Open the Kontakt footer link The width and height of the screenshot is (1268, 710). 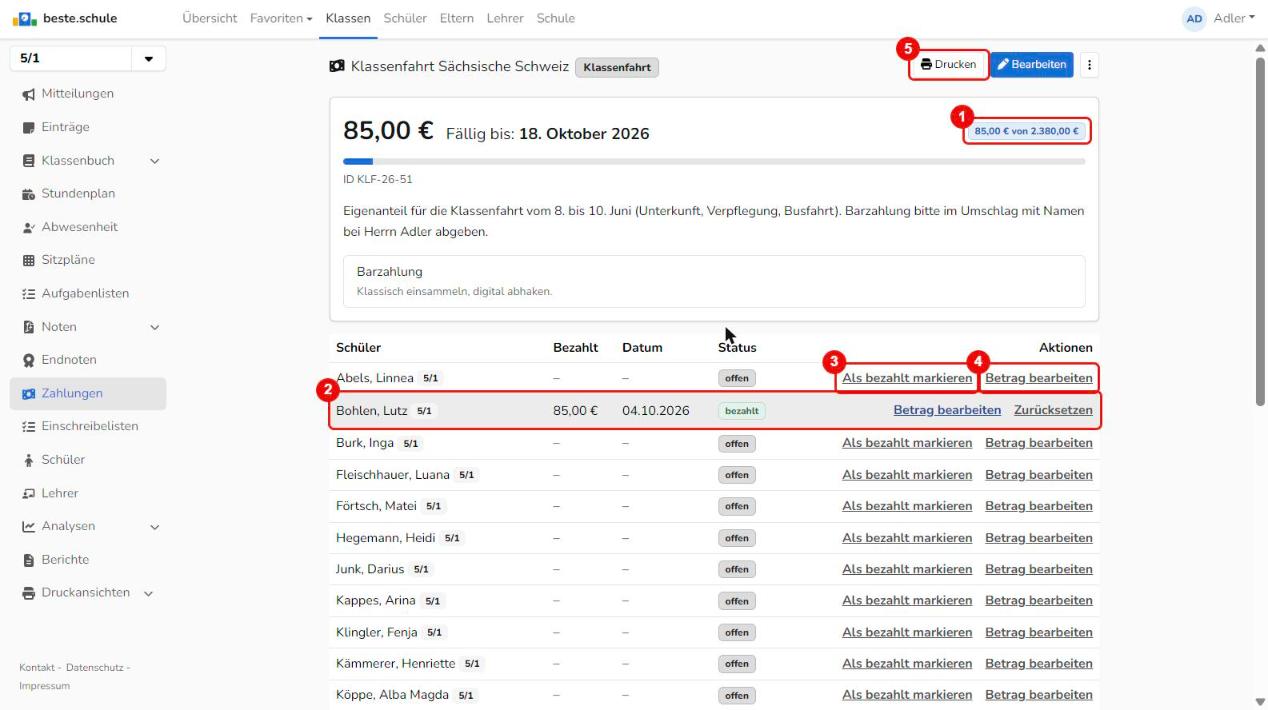click(37, 667)
